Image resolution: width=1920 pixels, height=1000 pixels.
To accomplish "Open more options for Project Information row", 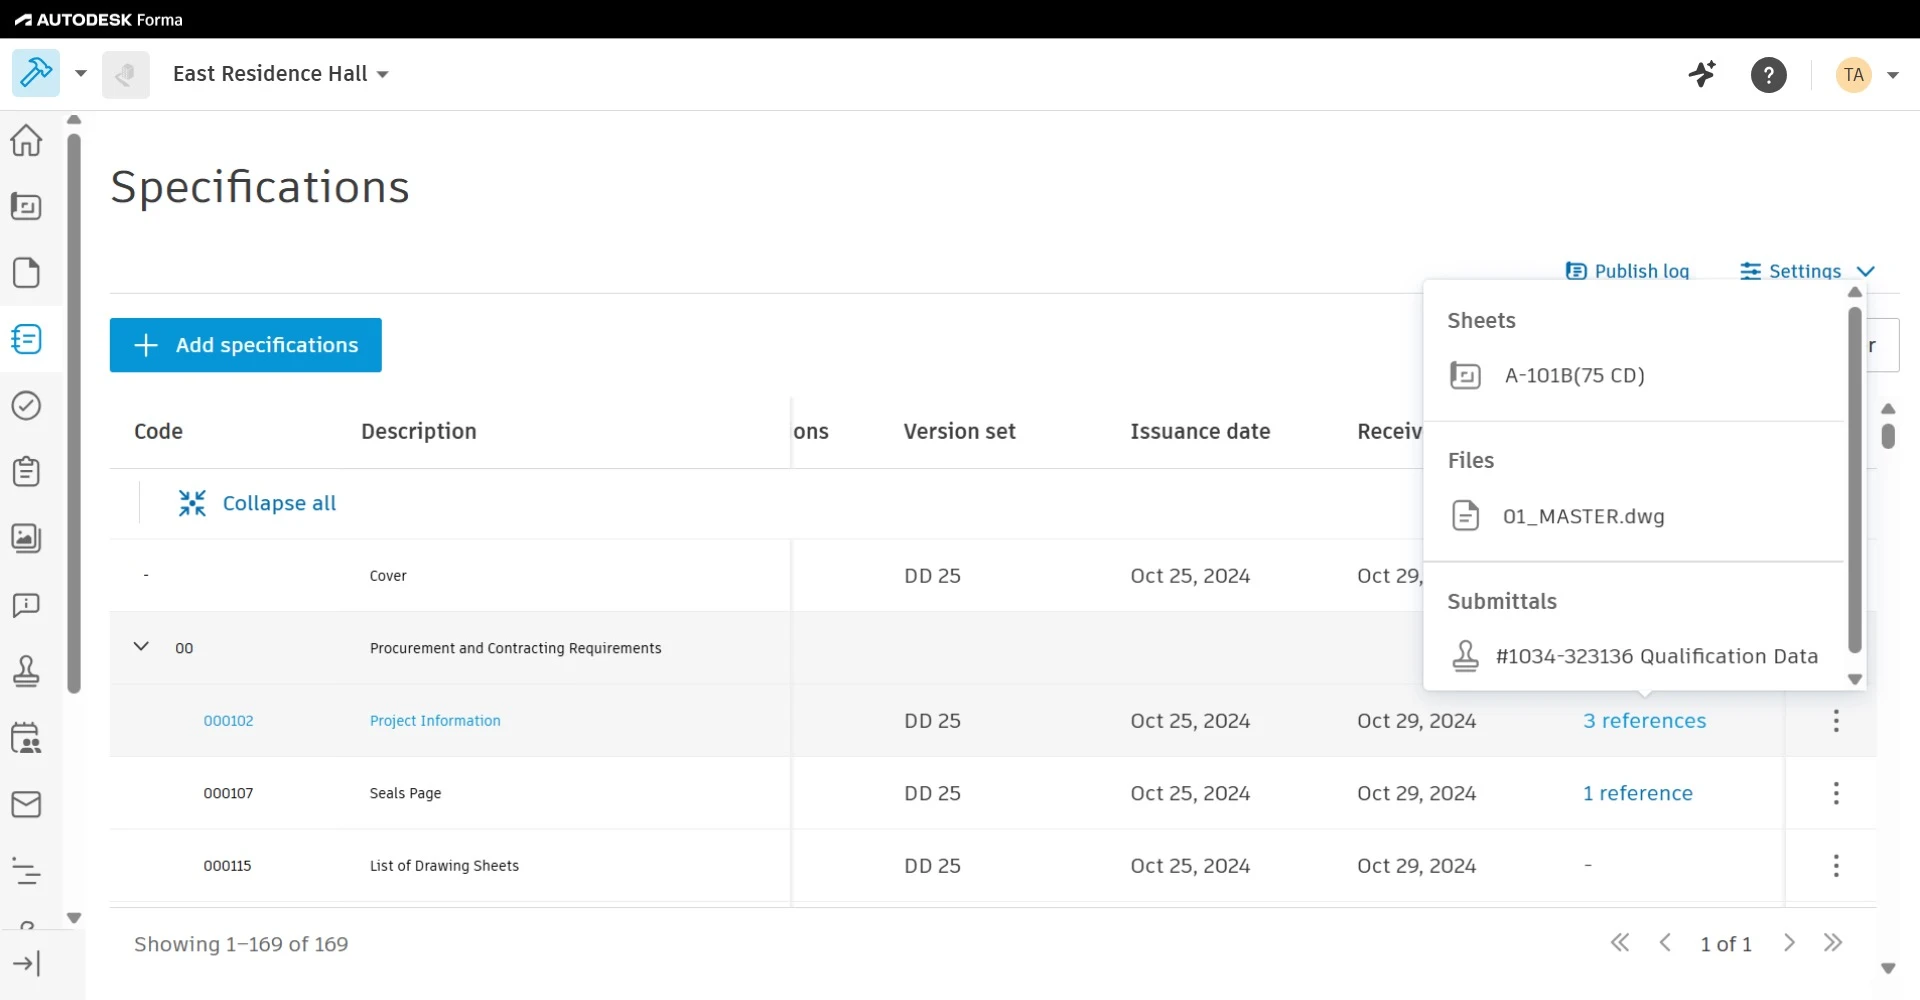I will 1836,721.
